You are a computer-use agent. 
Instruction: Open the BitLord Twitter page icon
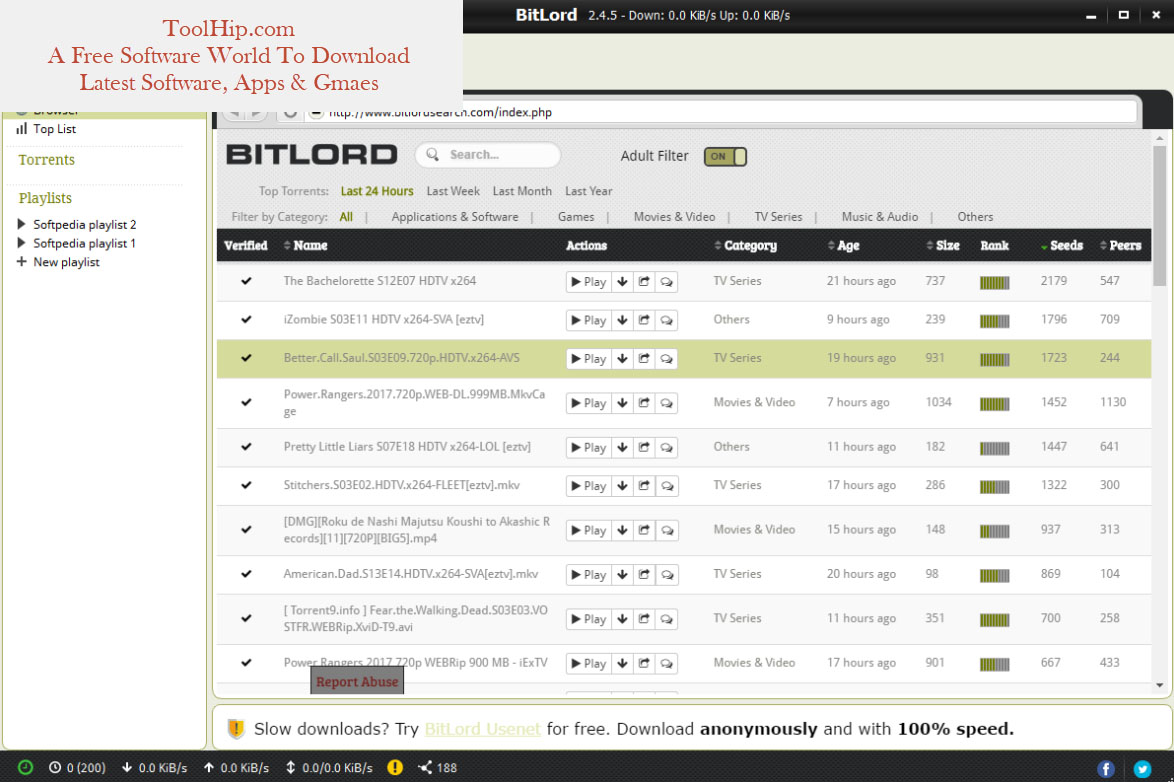pos(1142,769)
